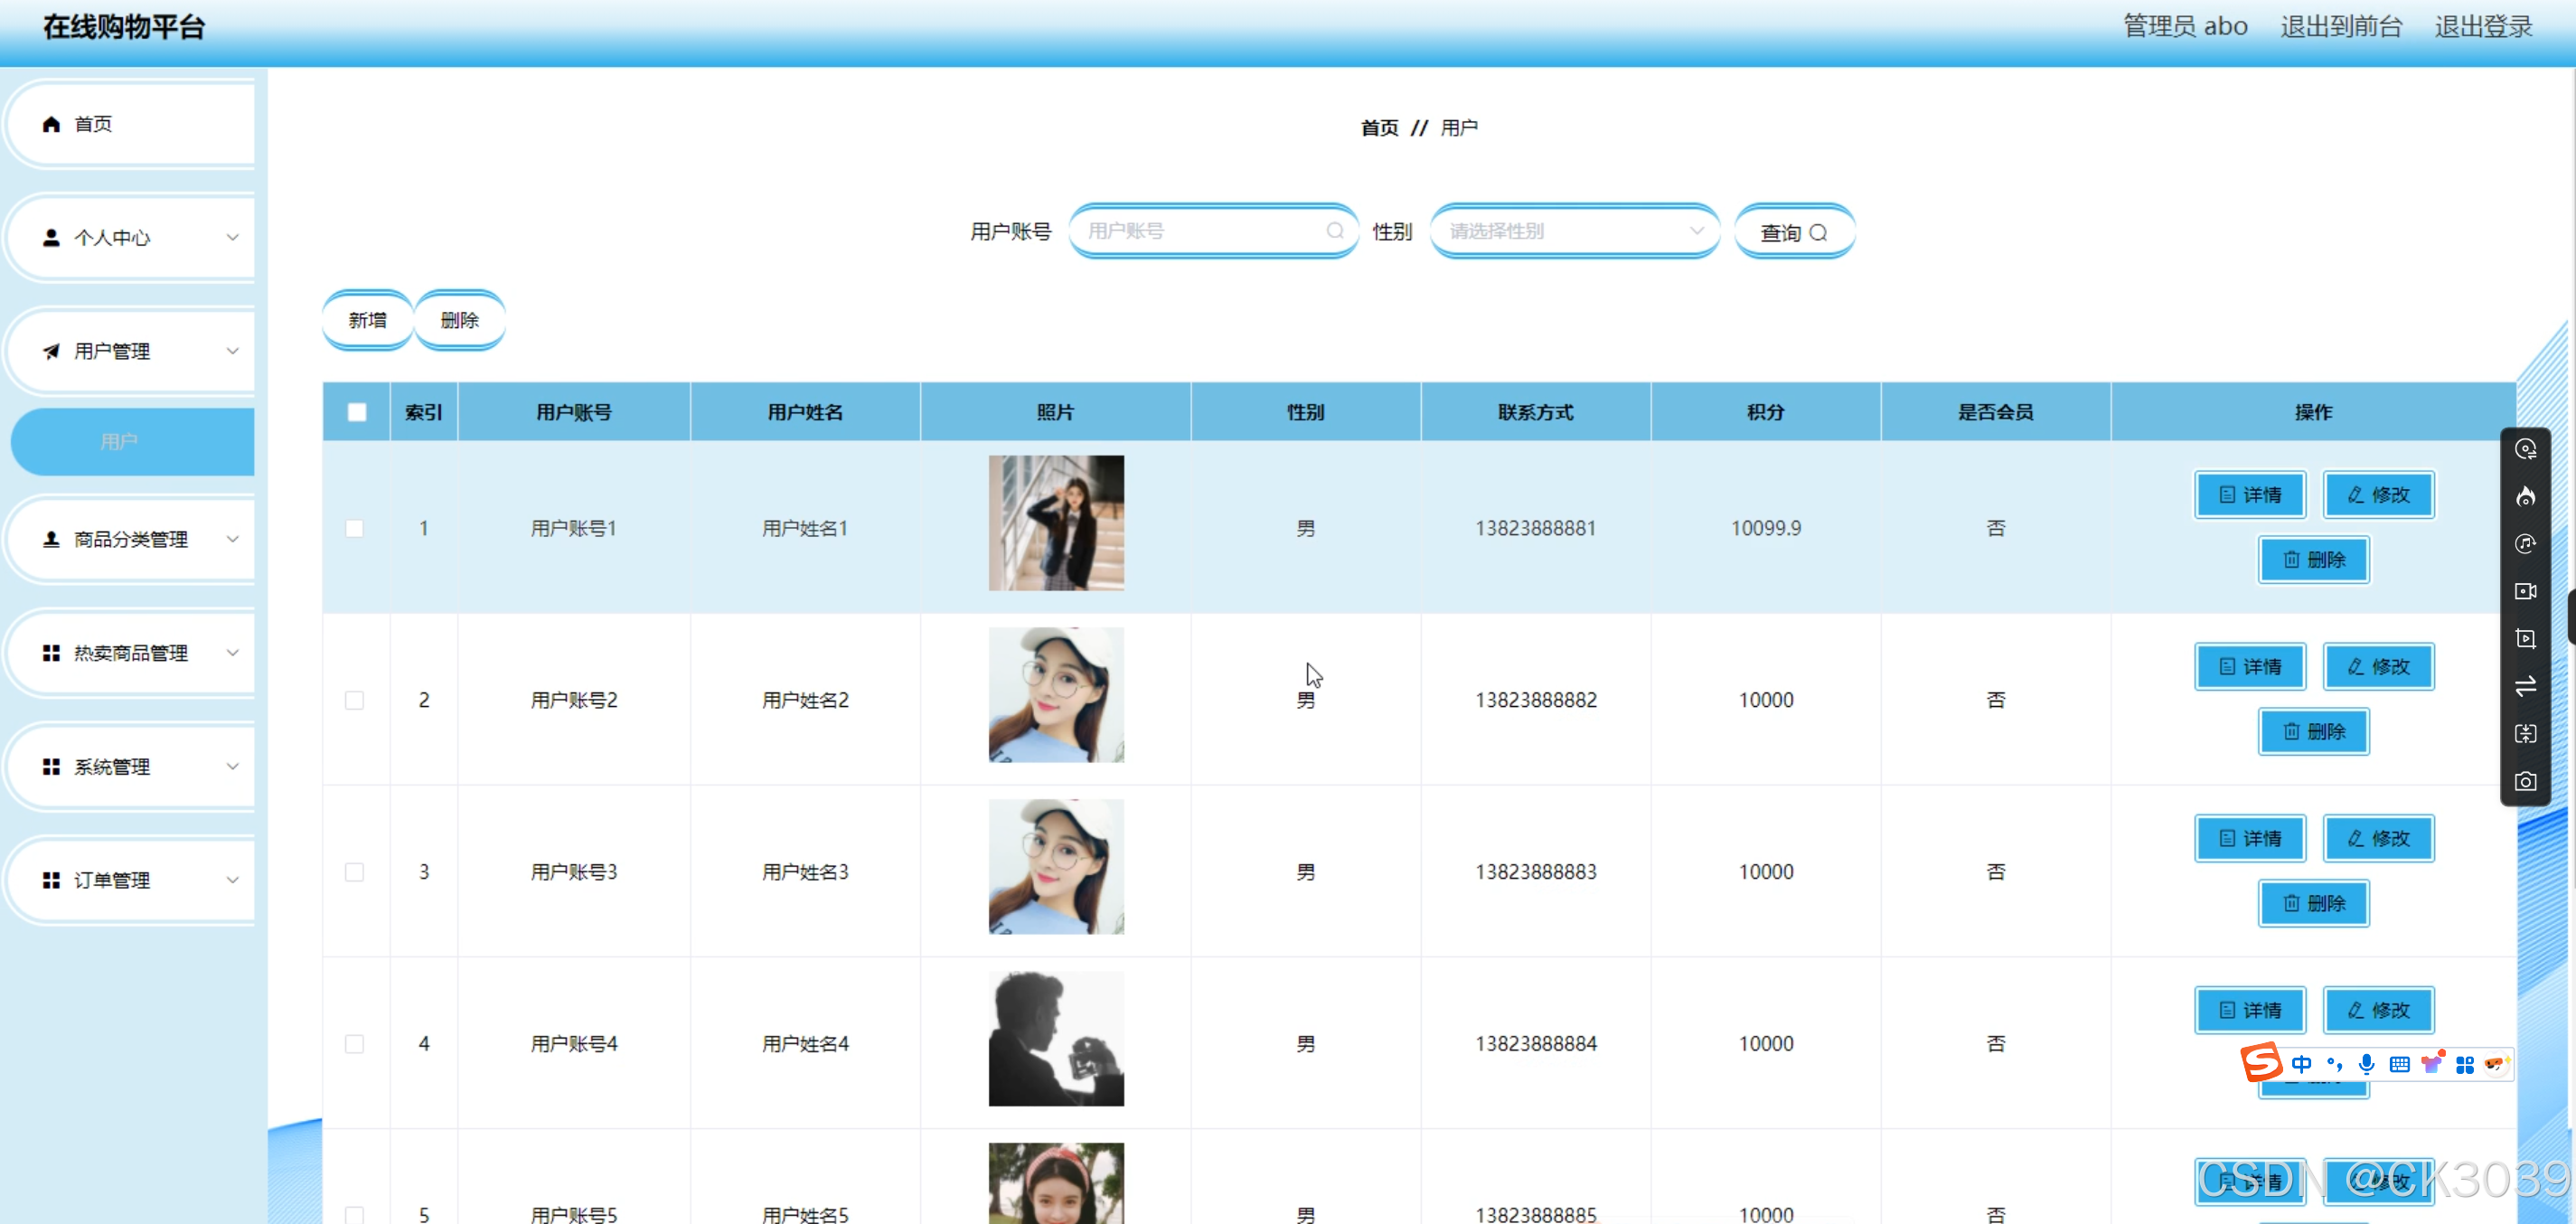Click the music note refresh icon
The width and height of the screenshot is (2576, 1224).
[x=2525, y=543]
